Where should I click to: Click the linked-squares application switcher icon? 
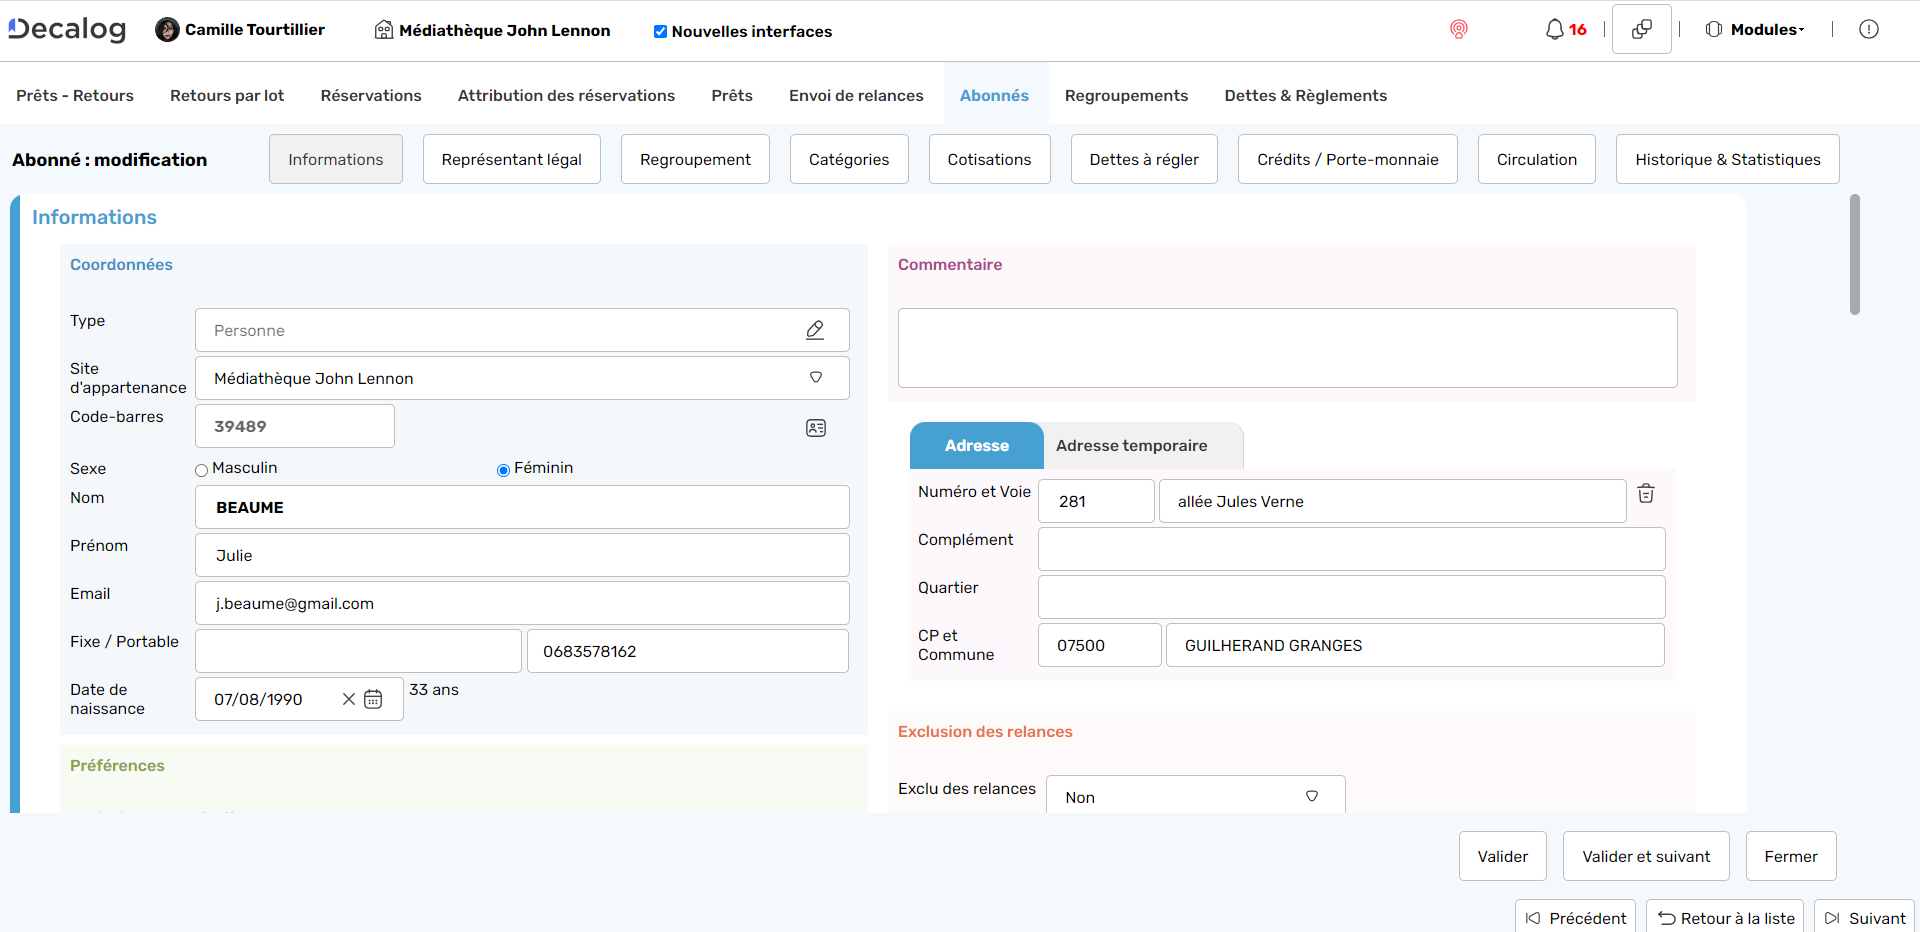click(1641, 28)
